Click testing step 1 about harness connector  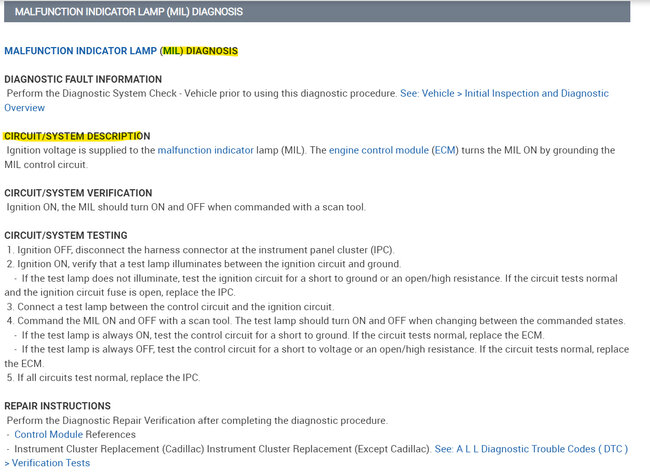coord(200,250)
